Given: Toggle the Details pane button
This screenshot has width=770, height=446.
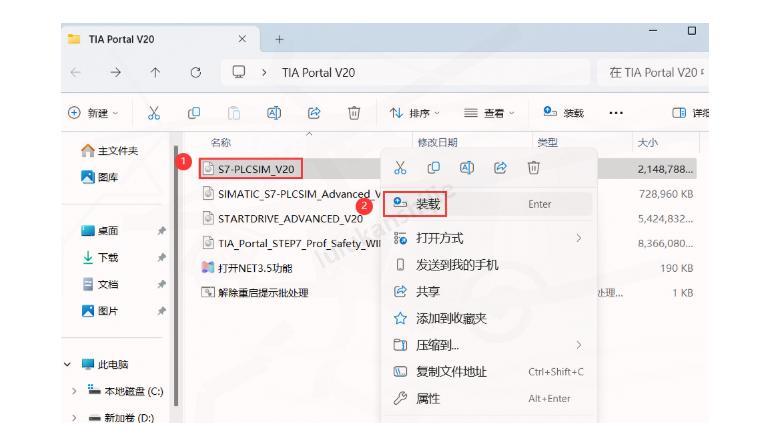Looking at the screenshot, I should coord(690,113).
